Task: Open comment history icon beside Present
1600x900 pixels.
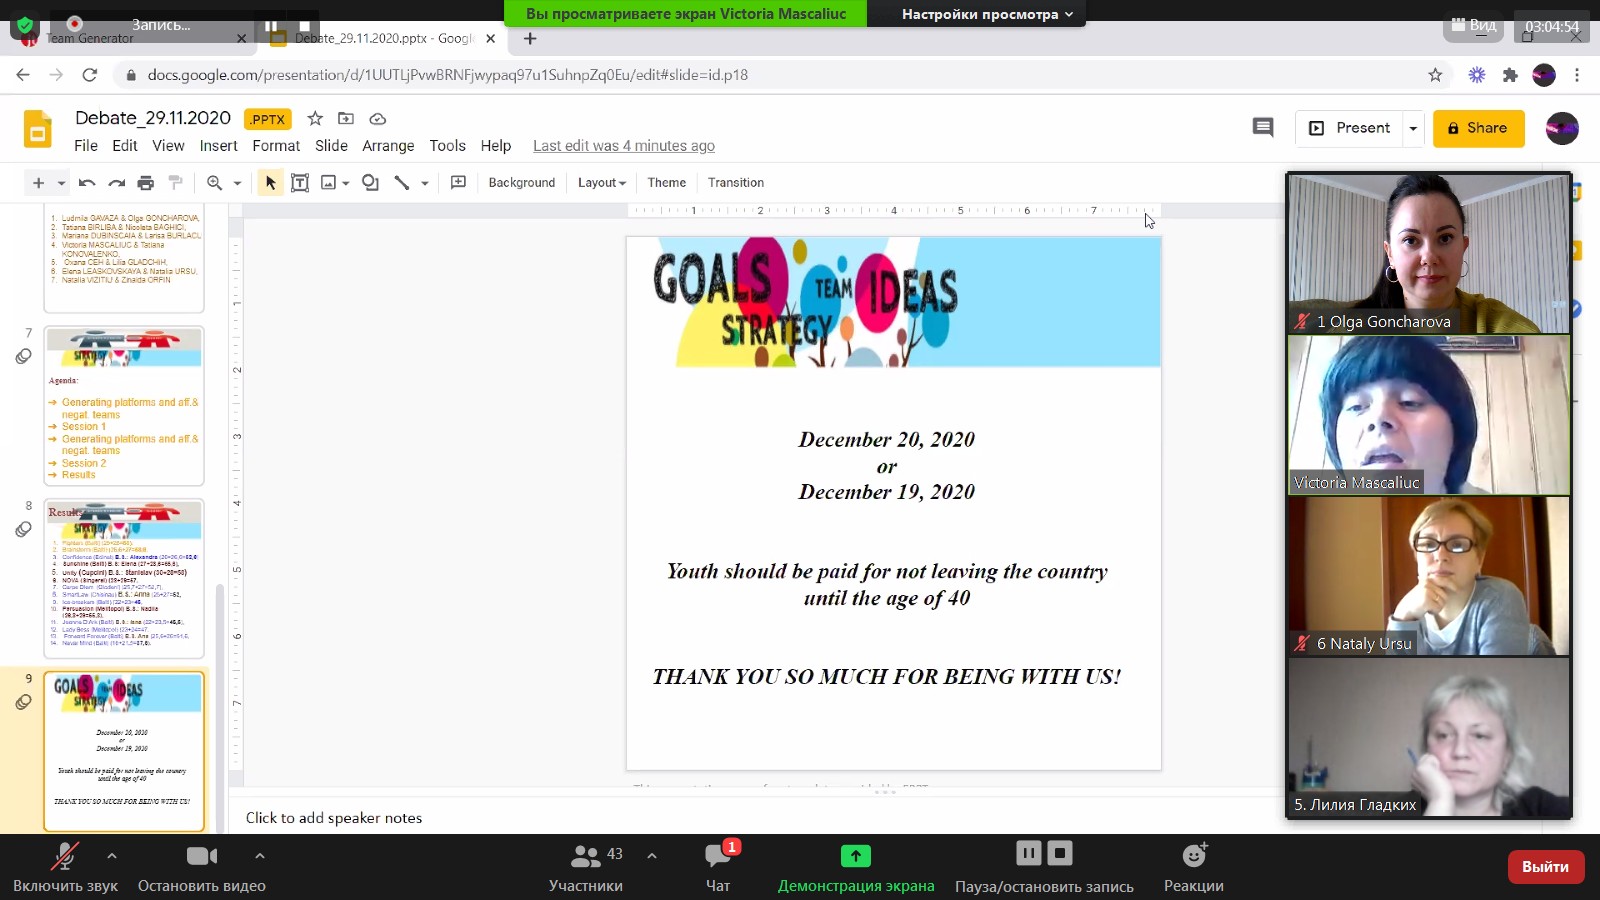Action: click(x=1263, y=128)
